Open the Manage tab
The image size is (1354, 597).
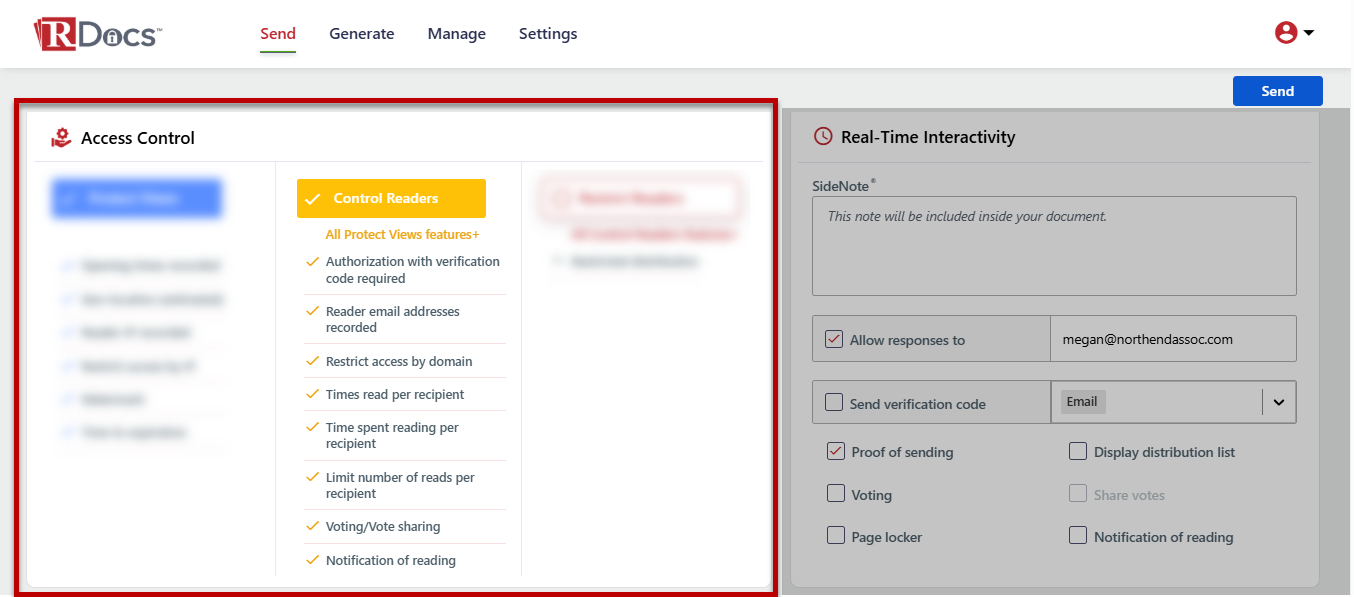(457, 34)
